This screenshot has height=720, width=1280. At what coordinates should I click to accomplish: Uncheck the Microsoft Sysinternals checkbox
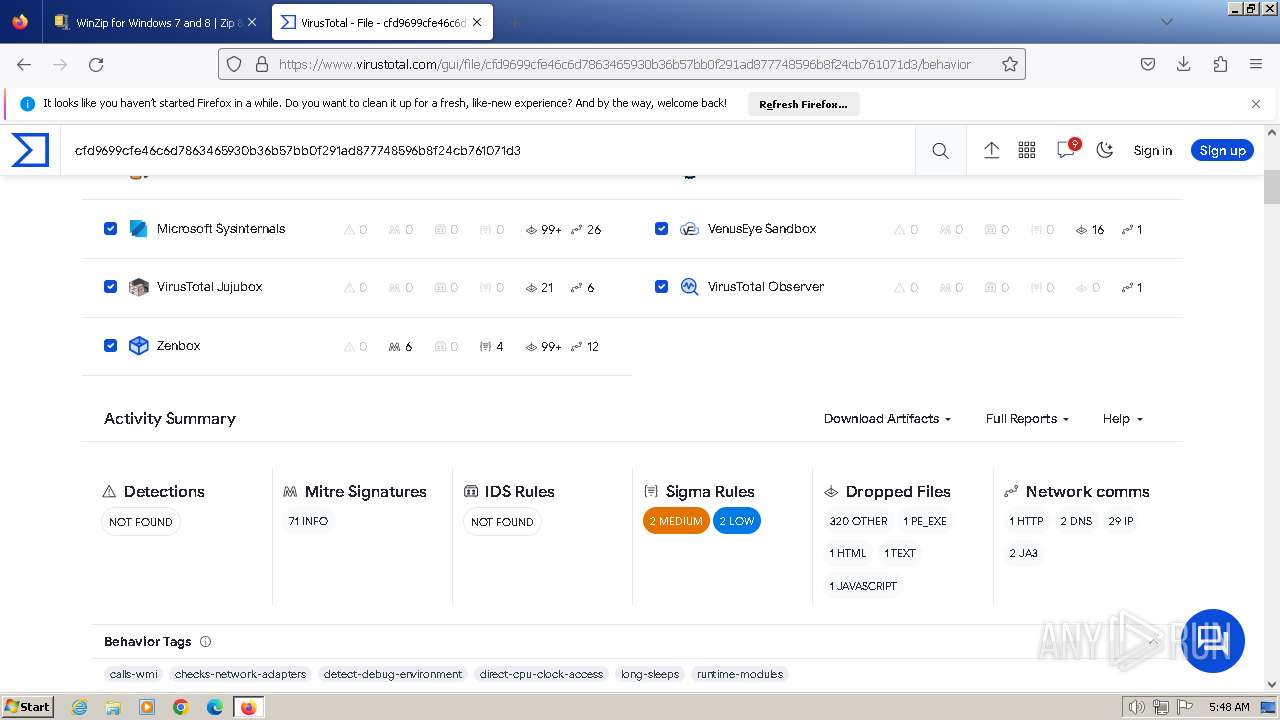point(111,229)
